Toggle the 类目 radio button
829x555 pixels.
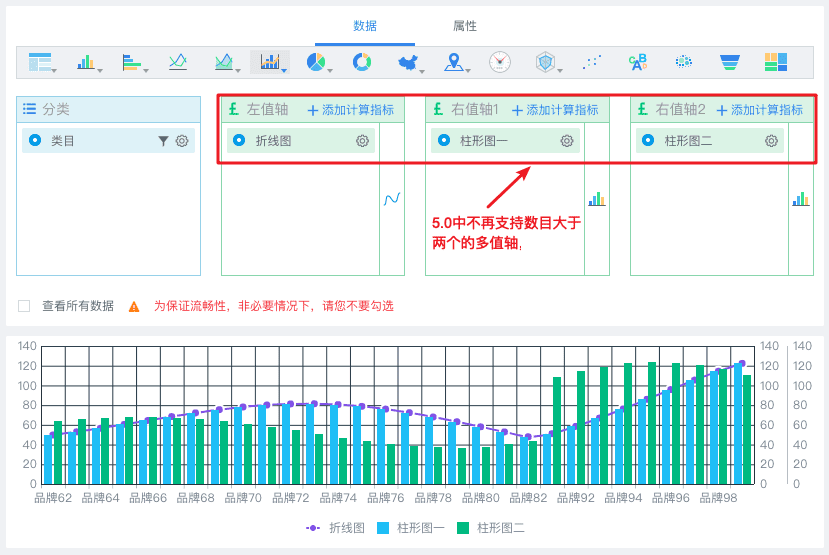(35, 140)
